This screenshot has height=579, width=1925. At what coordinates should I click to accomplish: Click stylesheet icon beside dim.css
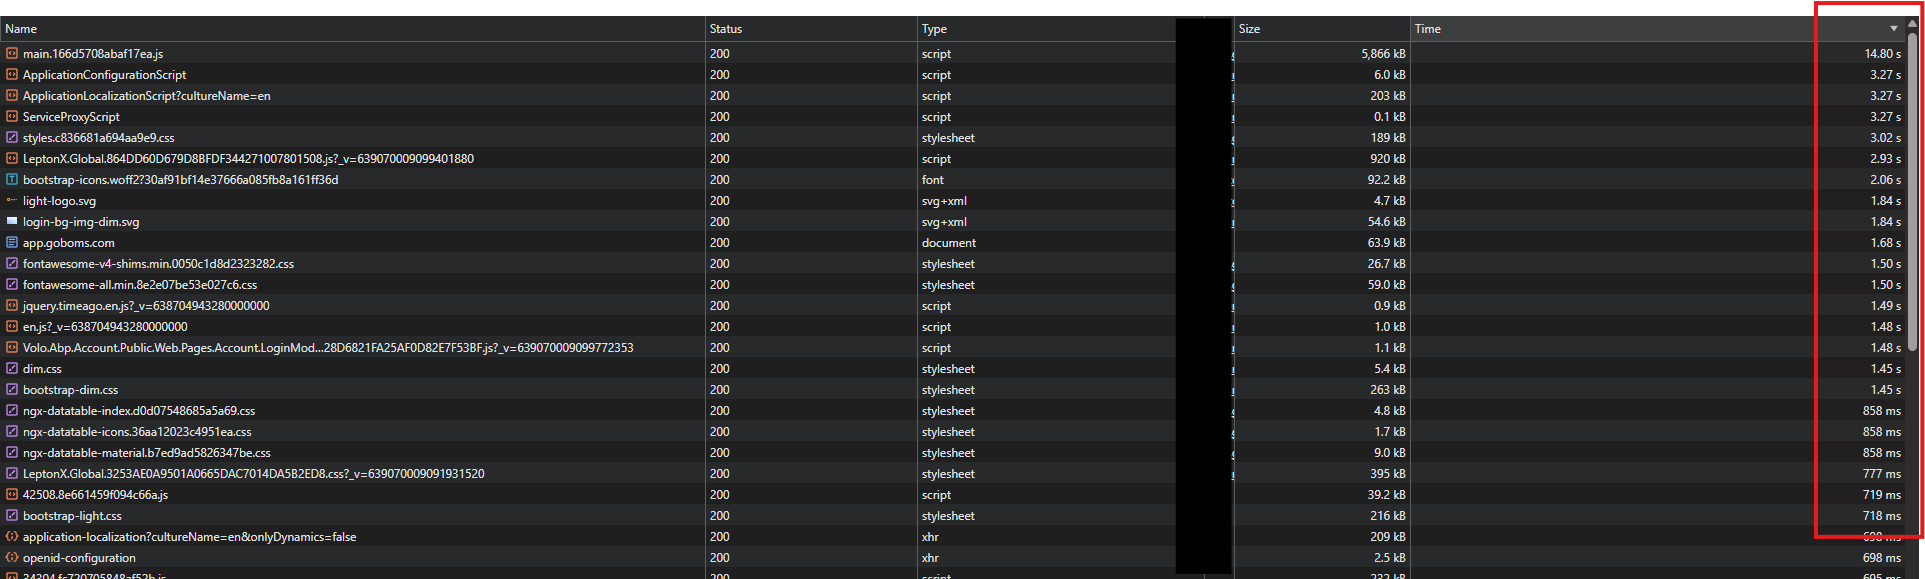pos(12,368)
